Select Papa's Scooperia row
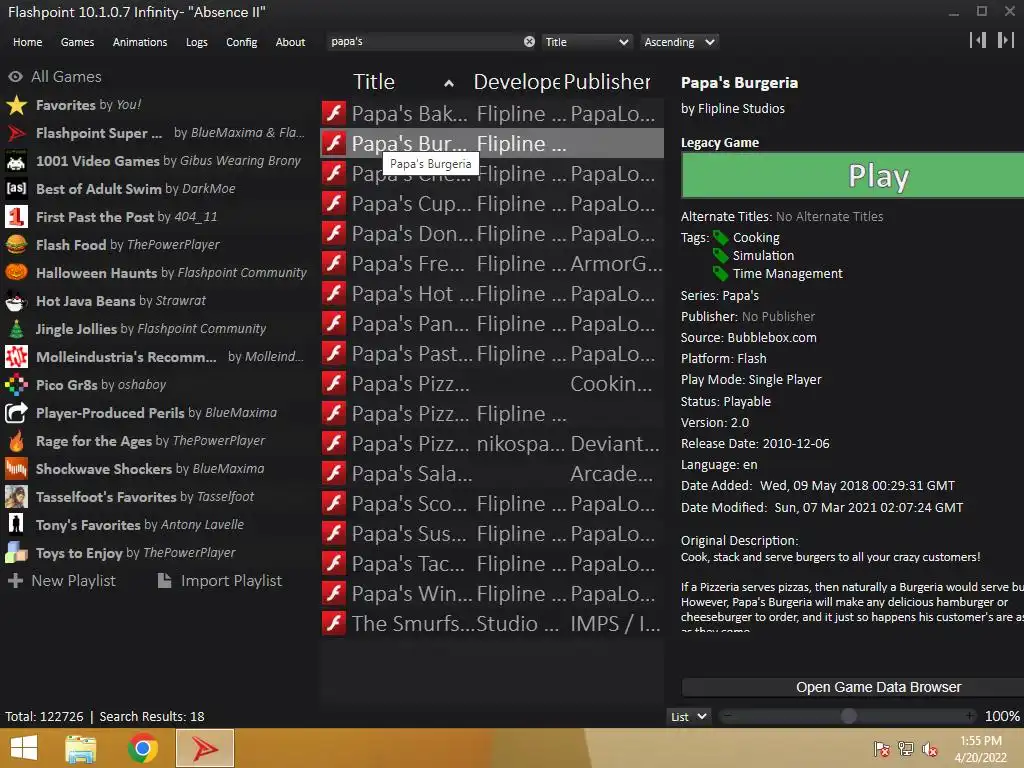Screen dimensions: 1024x768 [492, 504]
